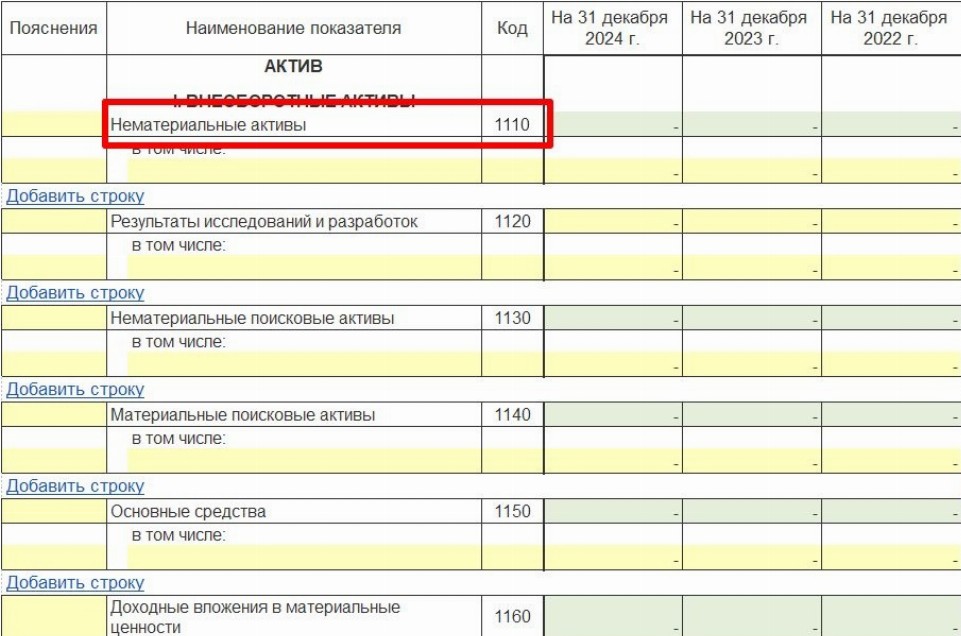The height and width of the screenshot is (636, 961).
Task: Select the 'Результаты исследований и разработок' row label
Action: tap(264, 222)
